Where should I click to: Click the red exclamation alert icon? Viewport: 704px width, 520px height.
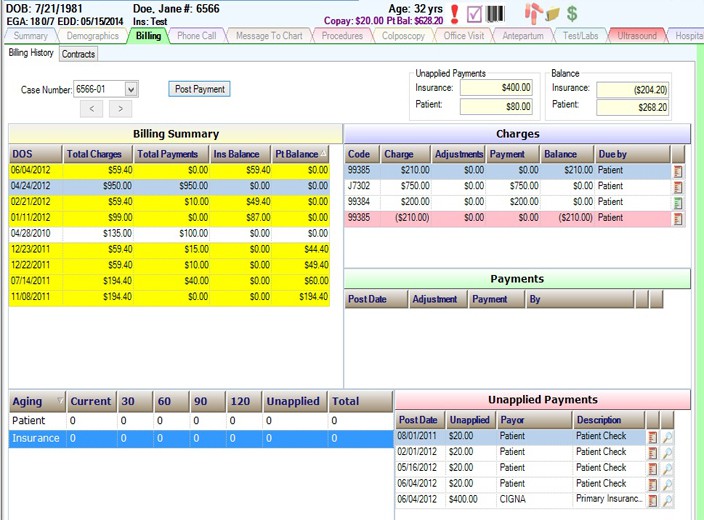(454, 14)
